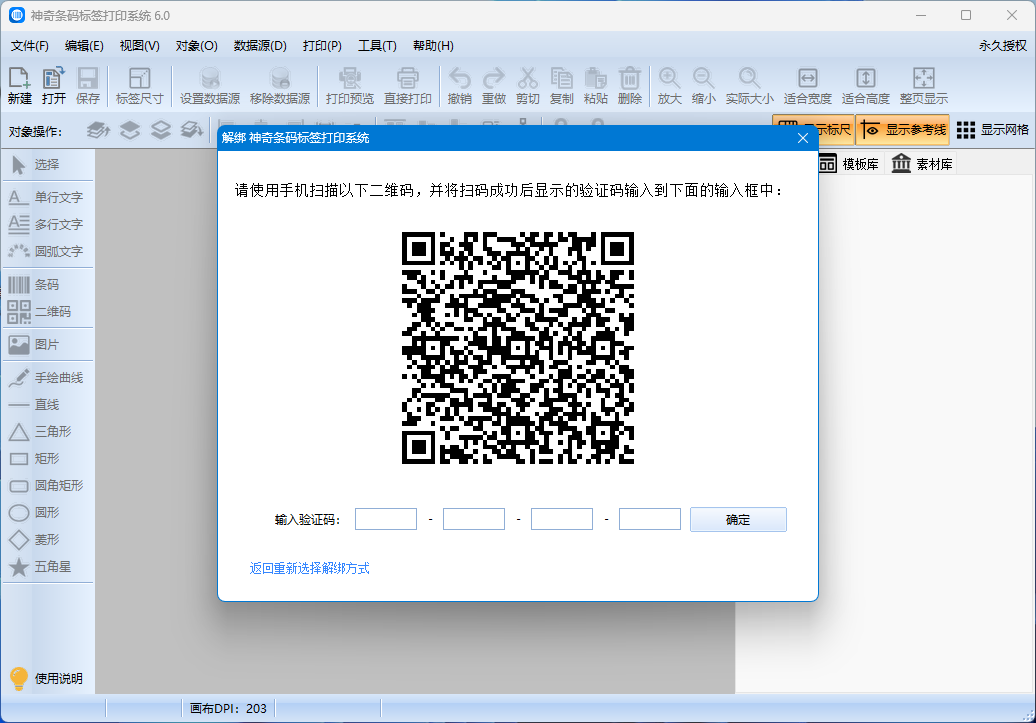1036x723 pixels.
Task: Select the 五角星 star tool
Action: pos(48,566)
